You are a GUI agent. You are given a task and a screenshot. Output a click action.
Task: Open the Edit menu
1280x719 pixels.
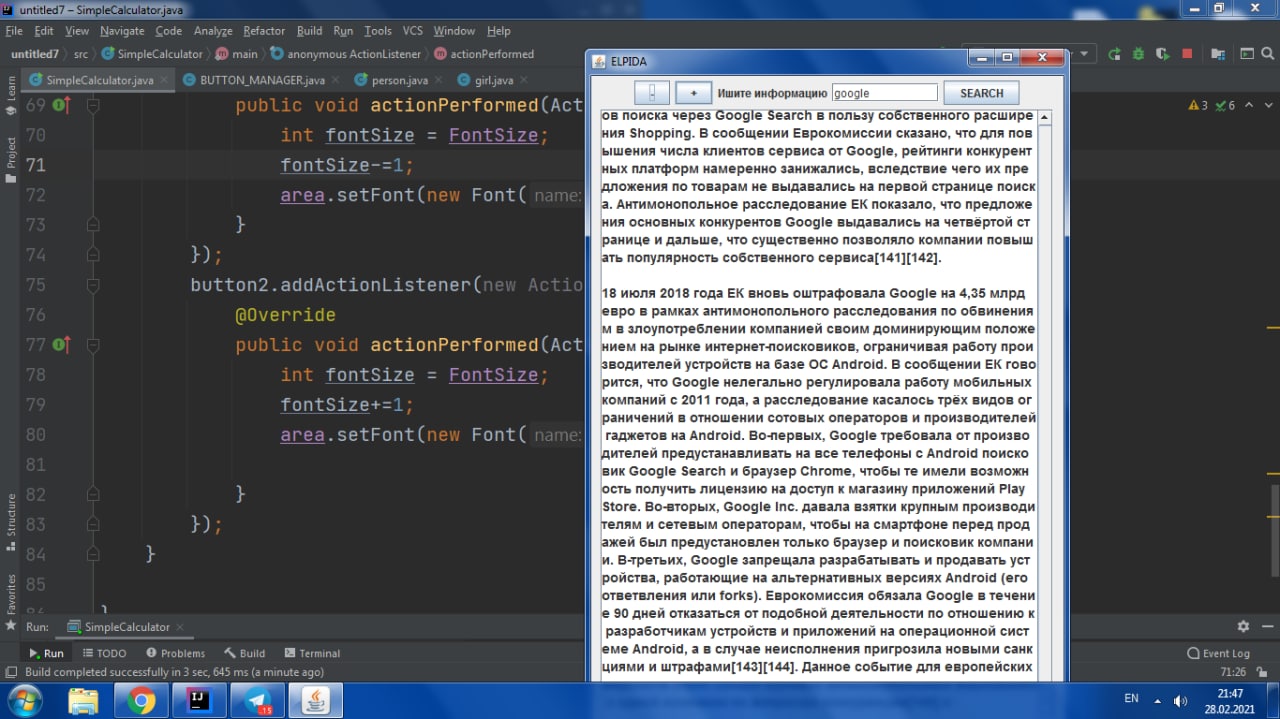coord(44,31)
